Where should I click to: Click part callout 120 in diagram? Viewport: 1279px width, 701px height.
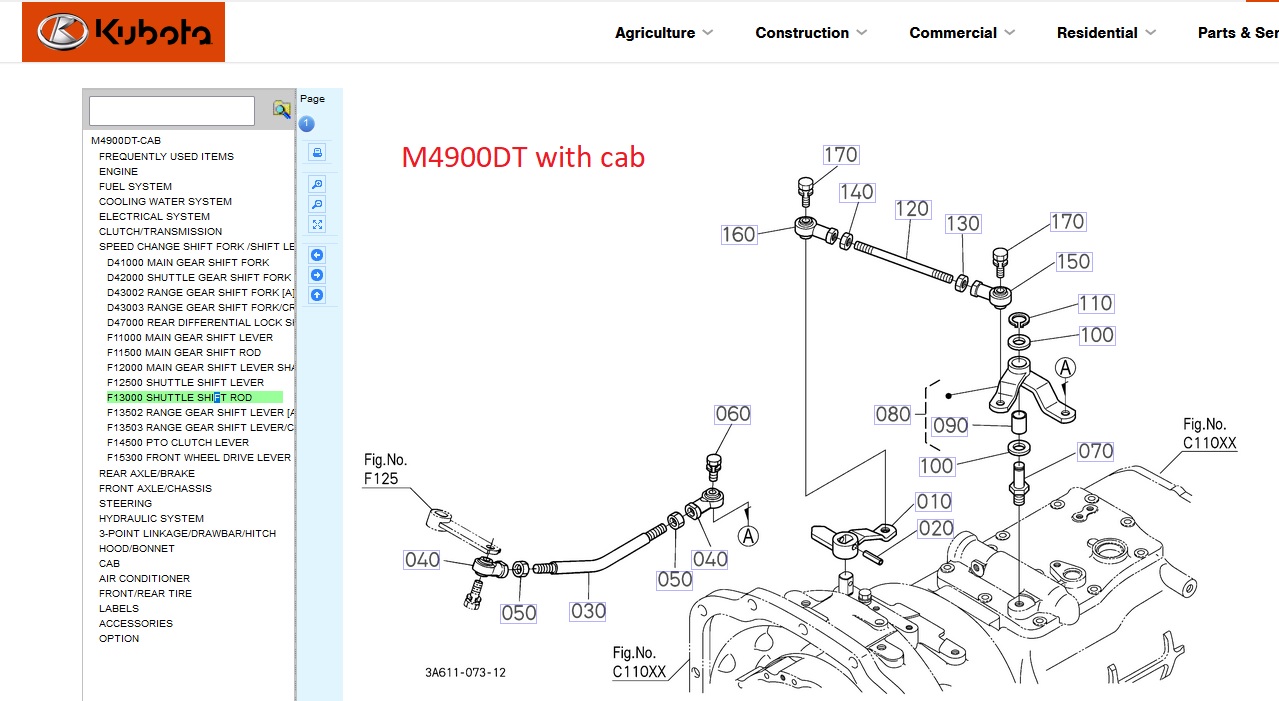[x=912, y=209]
